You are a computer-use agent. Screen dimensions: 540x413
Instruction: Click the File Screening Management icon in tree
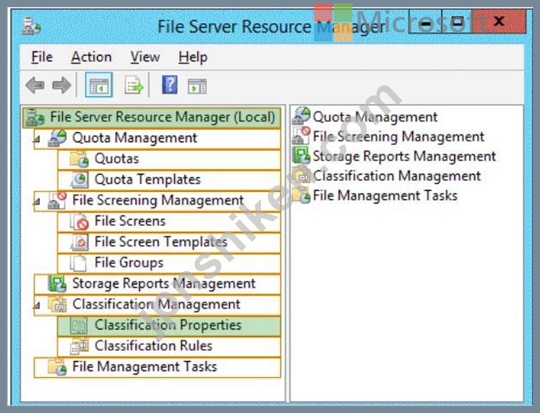[x=57, y=200]
